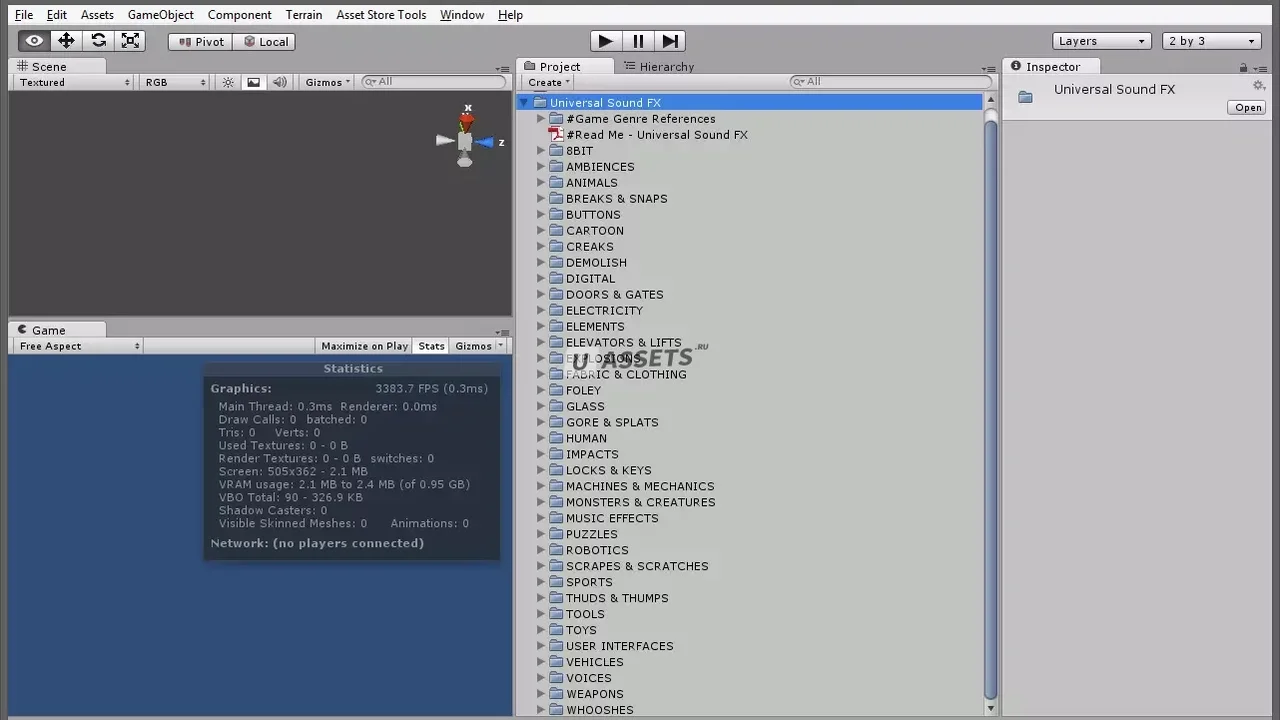Open the Scene panel options menu icon
The width and height of the screenshot is (1280, 720).
pos(502,69)
